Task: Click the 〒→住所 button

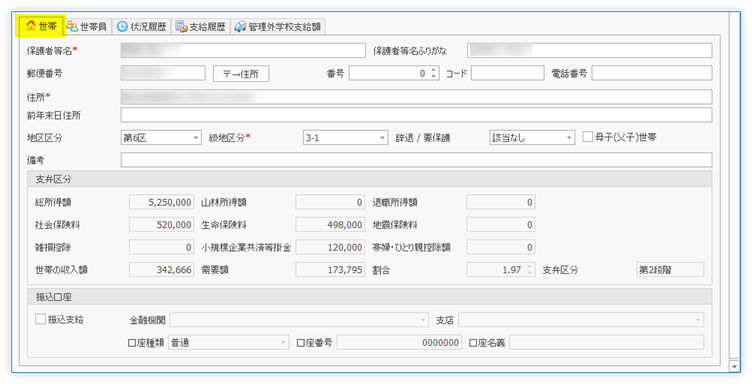Action: tap(241, 73)
